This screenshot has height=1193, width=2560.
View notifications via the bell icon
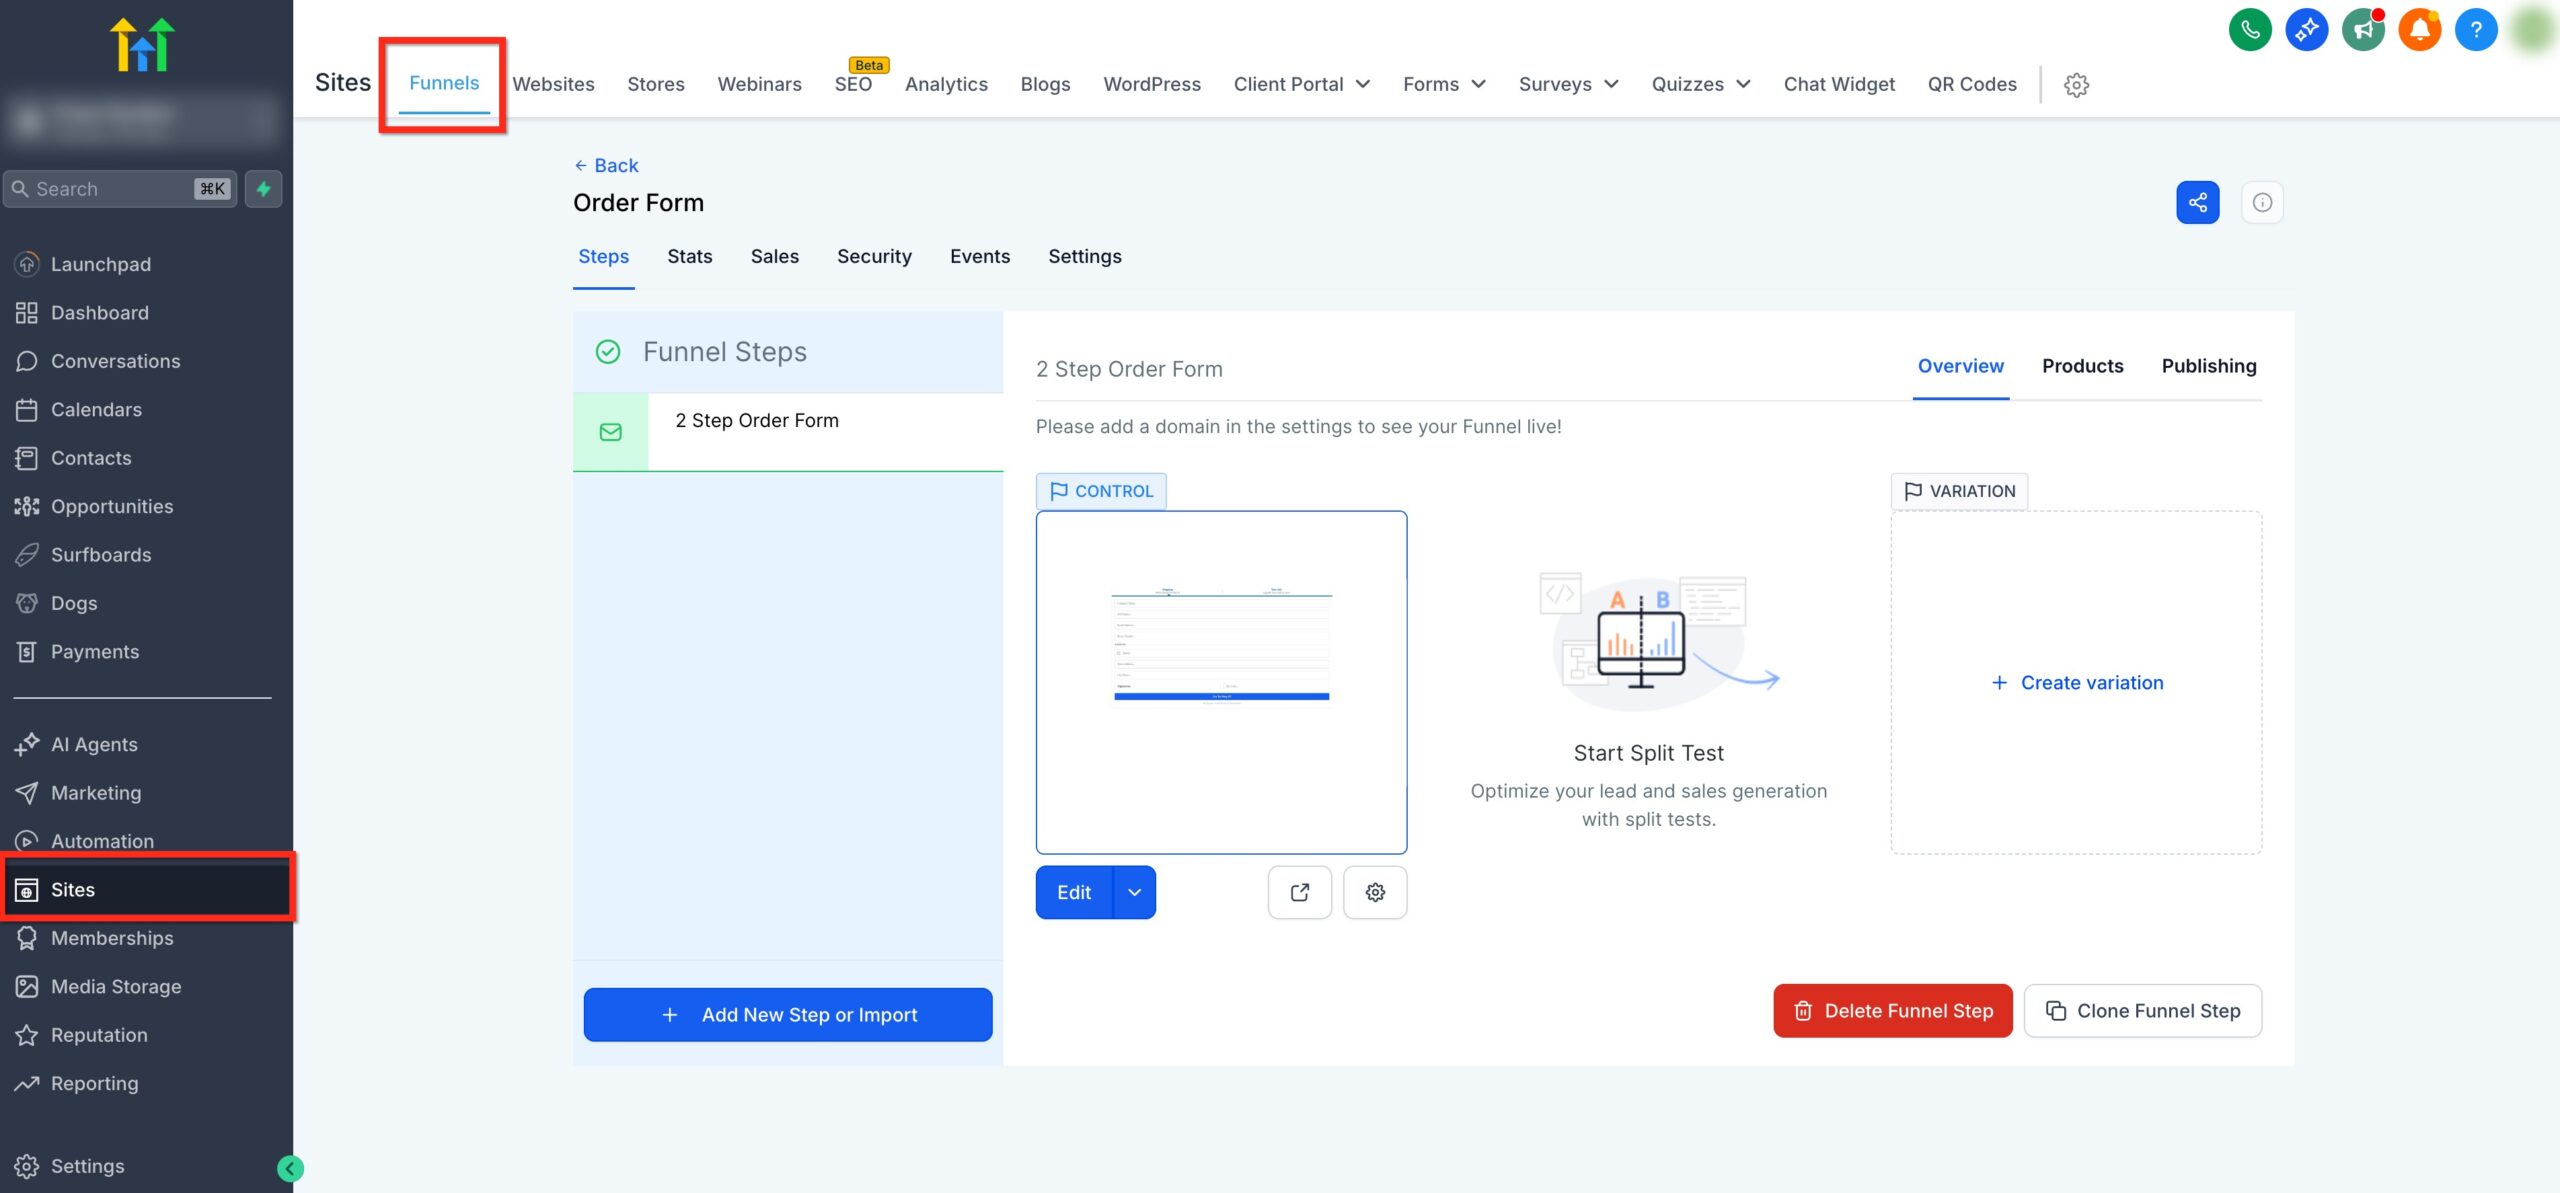(x=2420, y=29)
